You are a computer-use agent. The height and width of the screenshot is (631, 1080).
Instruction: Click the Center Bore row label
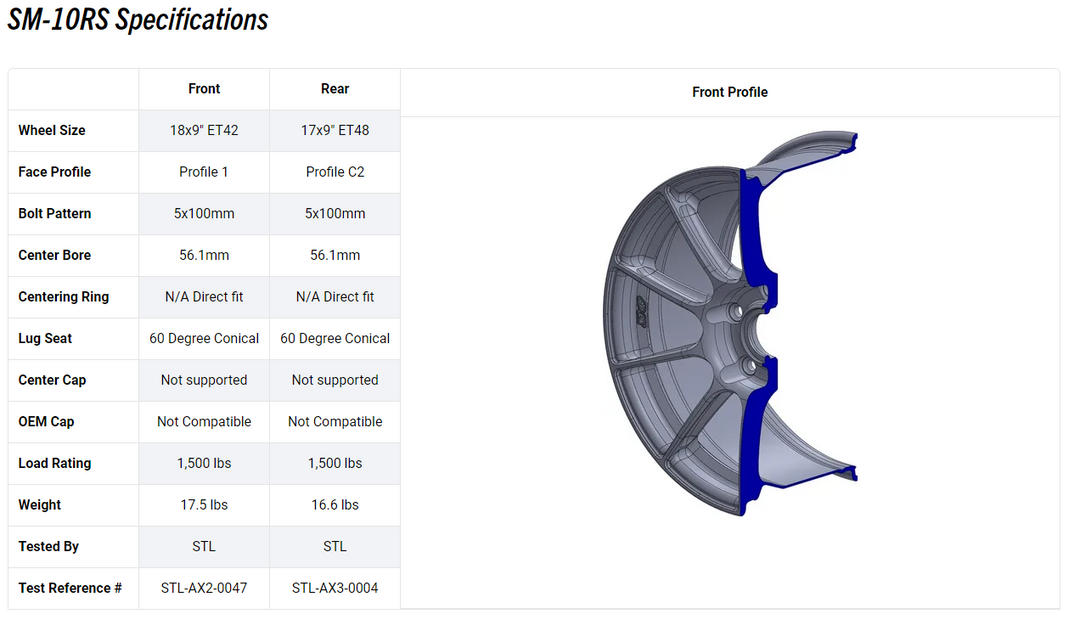click(54, 255)
